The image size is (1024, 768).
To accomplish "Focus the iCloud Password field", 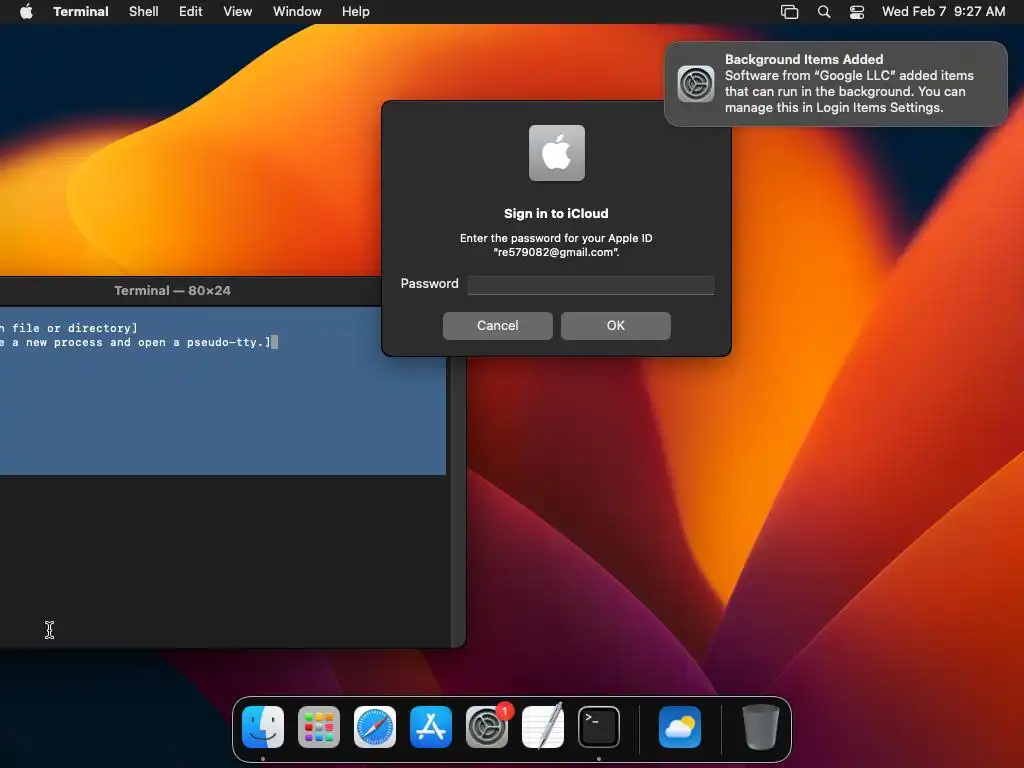I will click(591, 285).
